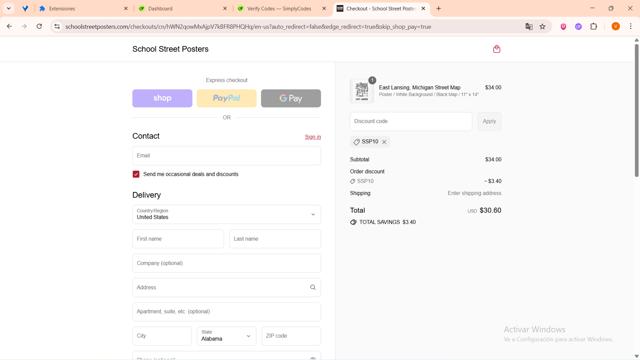Screen dimensions: 640x360
Task: Open the orange profile avatar icon
Action: coord(616,27)
